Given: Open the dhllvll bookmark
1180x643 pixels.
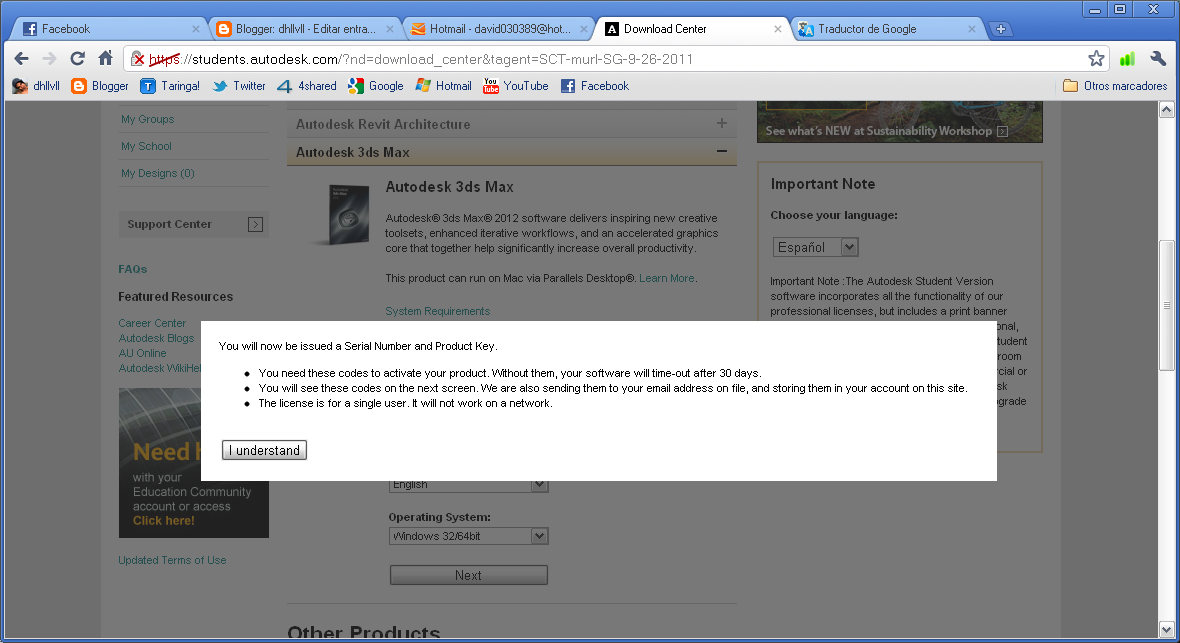Looking at the screenshot, I should click(x=36, y=86).
